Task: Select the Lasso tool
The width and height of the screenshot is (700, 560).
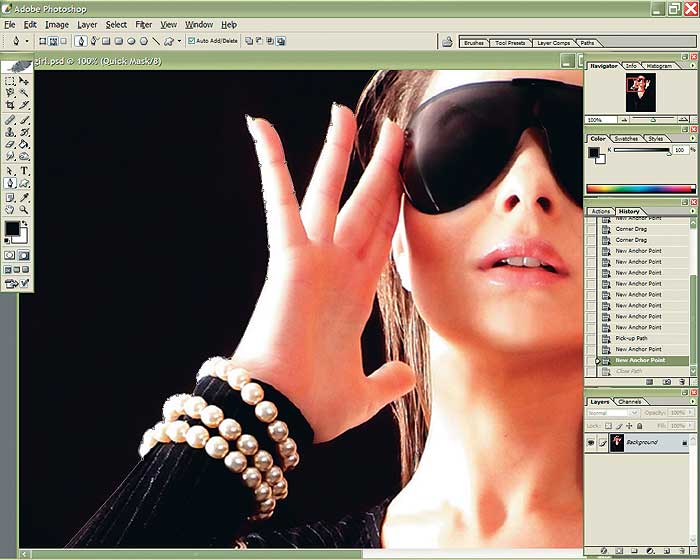Action: point(10,93)
